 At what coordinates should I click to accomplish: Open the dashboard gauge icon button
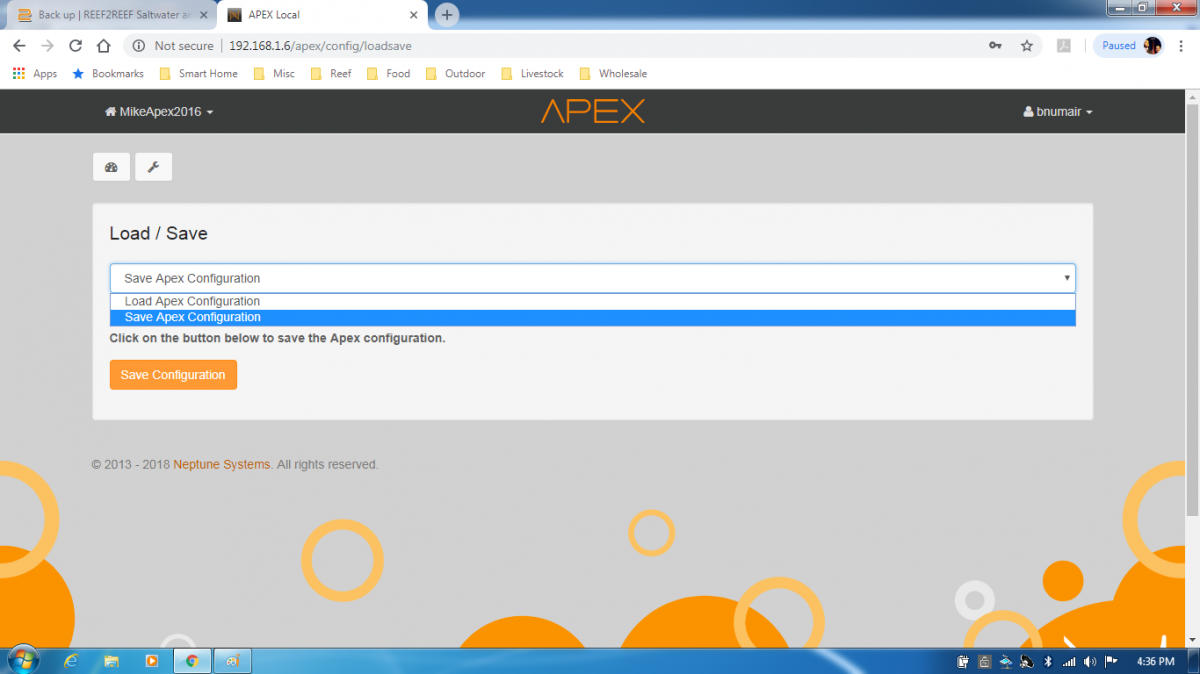[x=111, y=167]
